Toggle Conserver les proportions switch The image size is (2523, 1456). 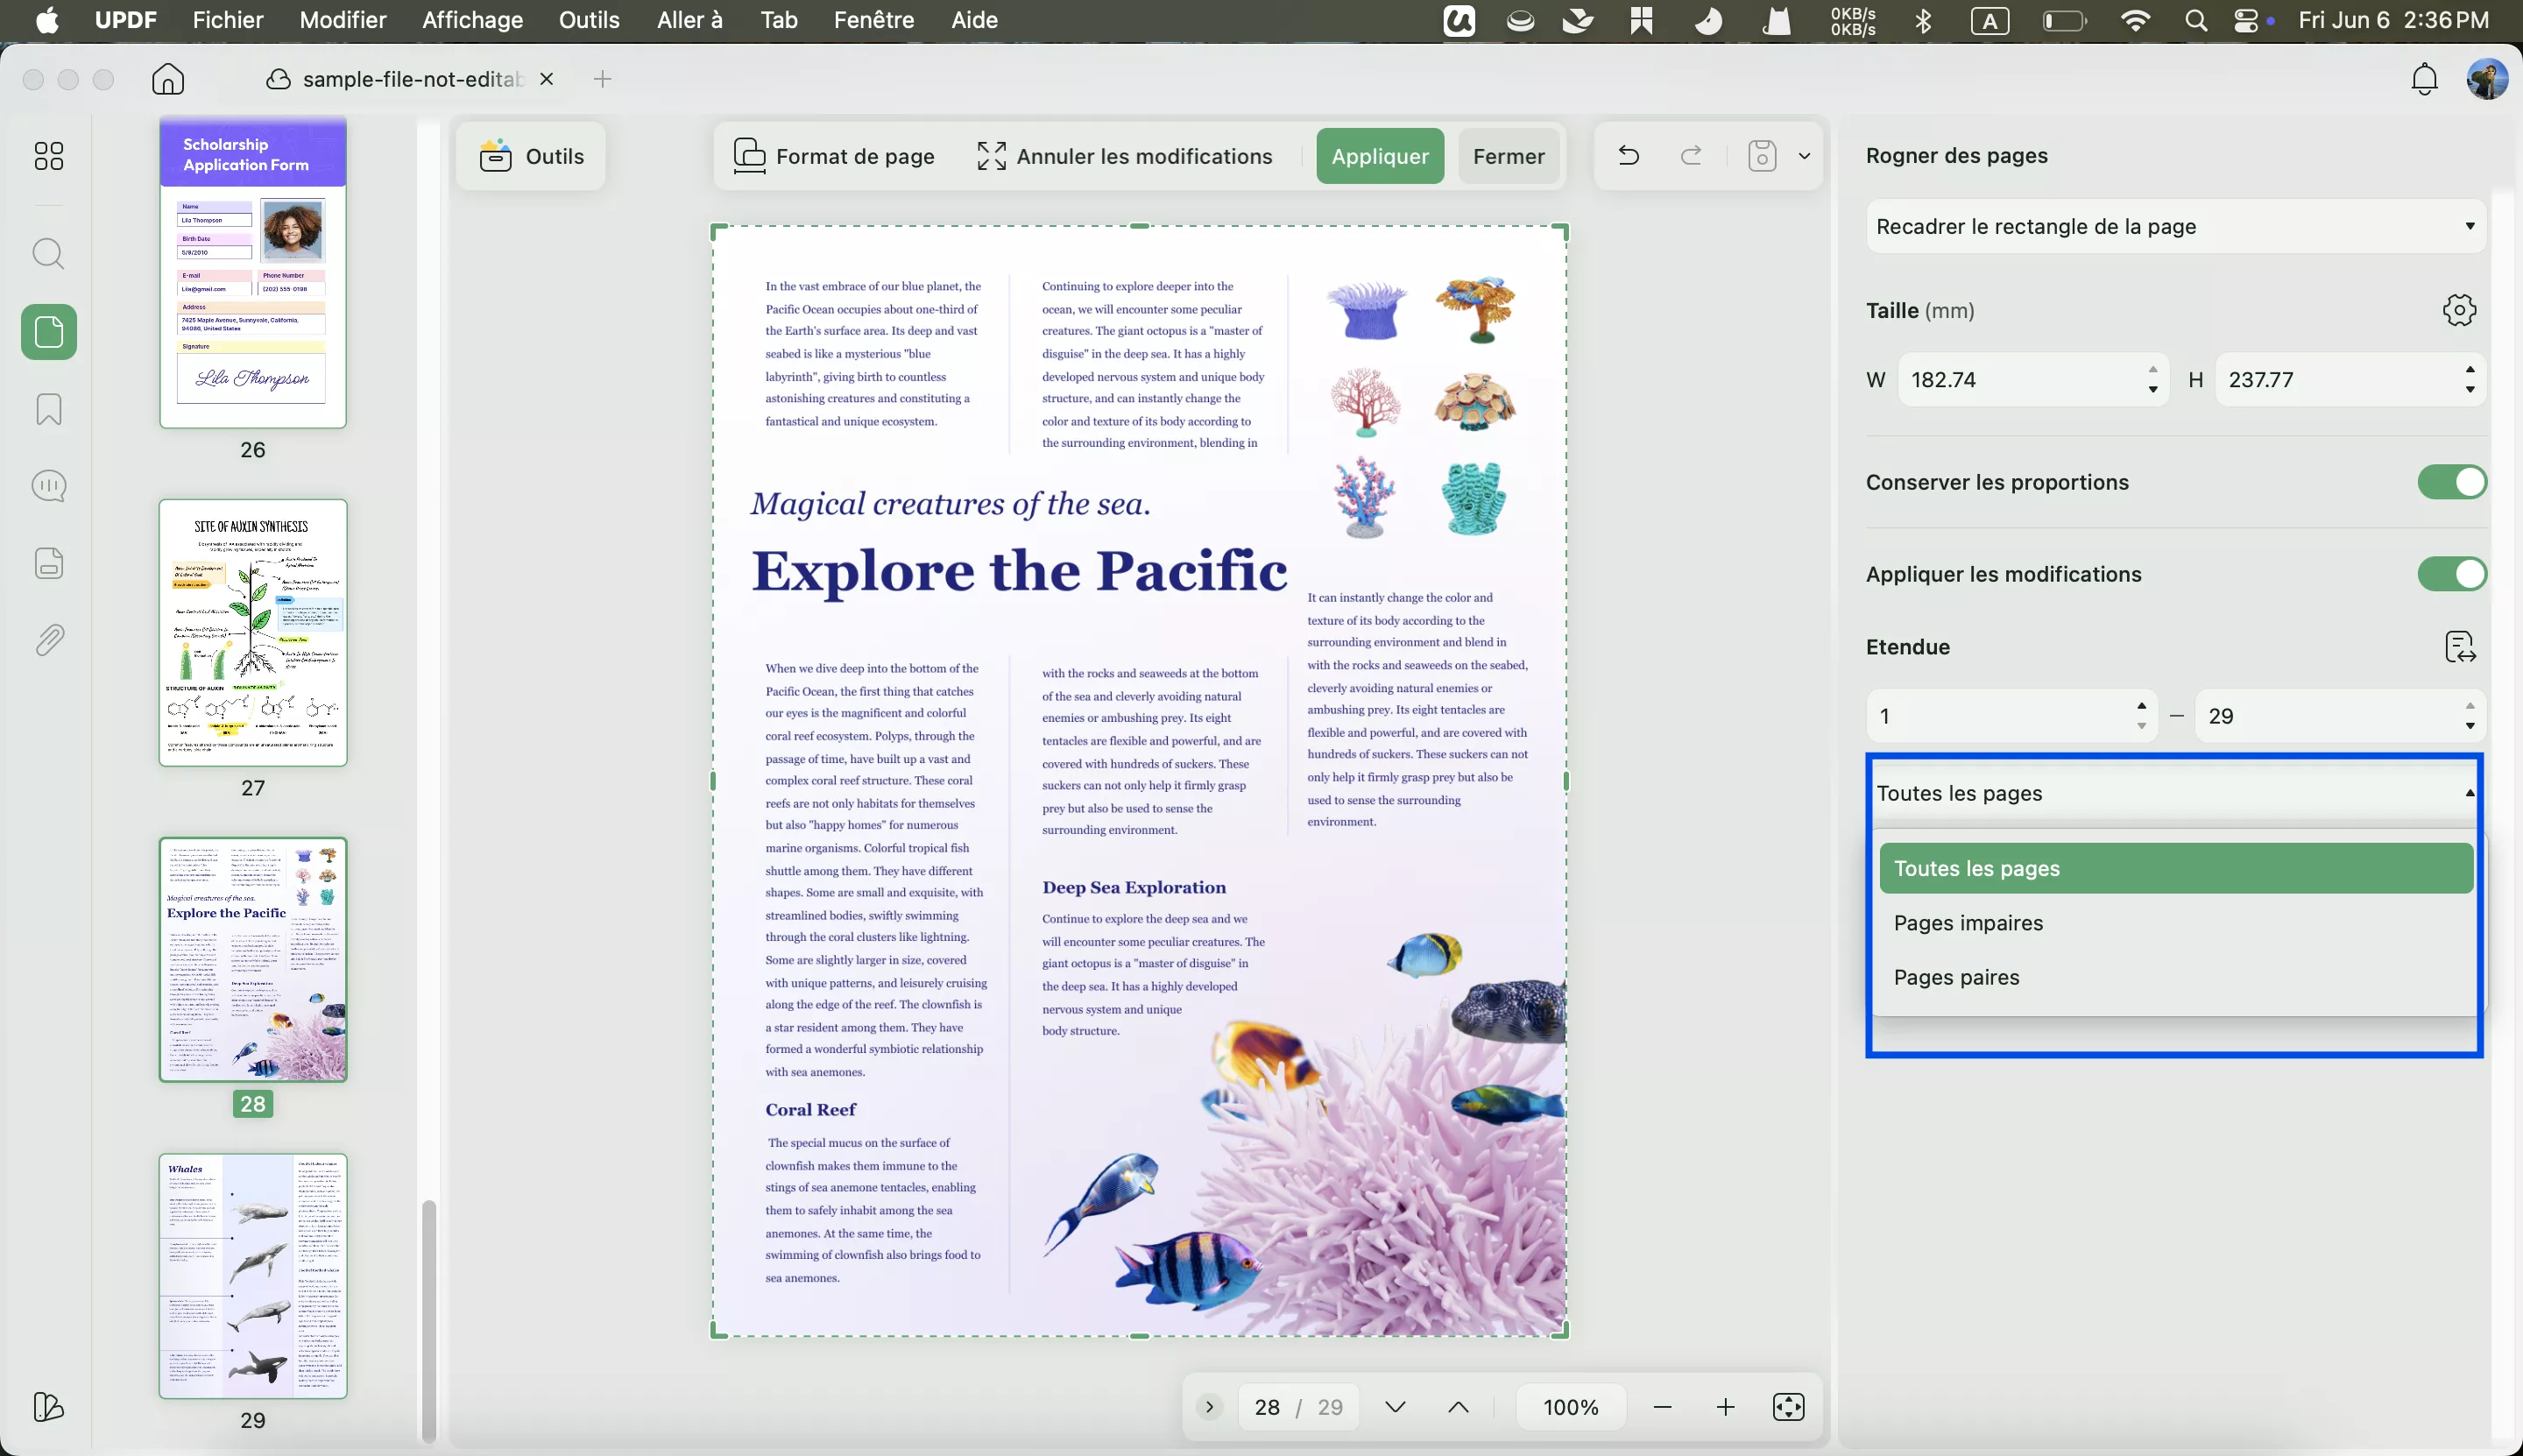pos(2451,482)
